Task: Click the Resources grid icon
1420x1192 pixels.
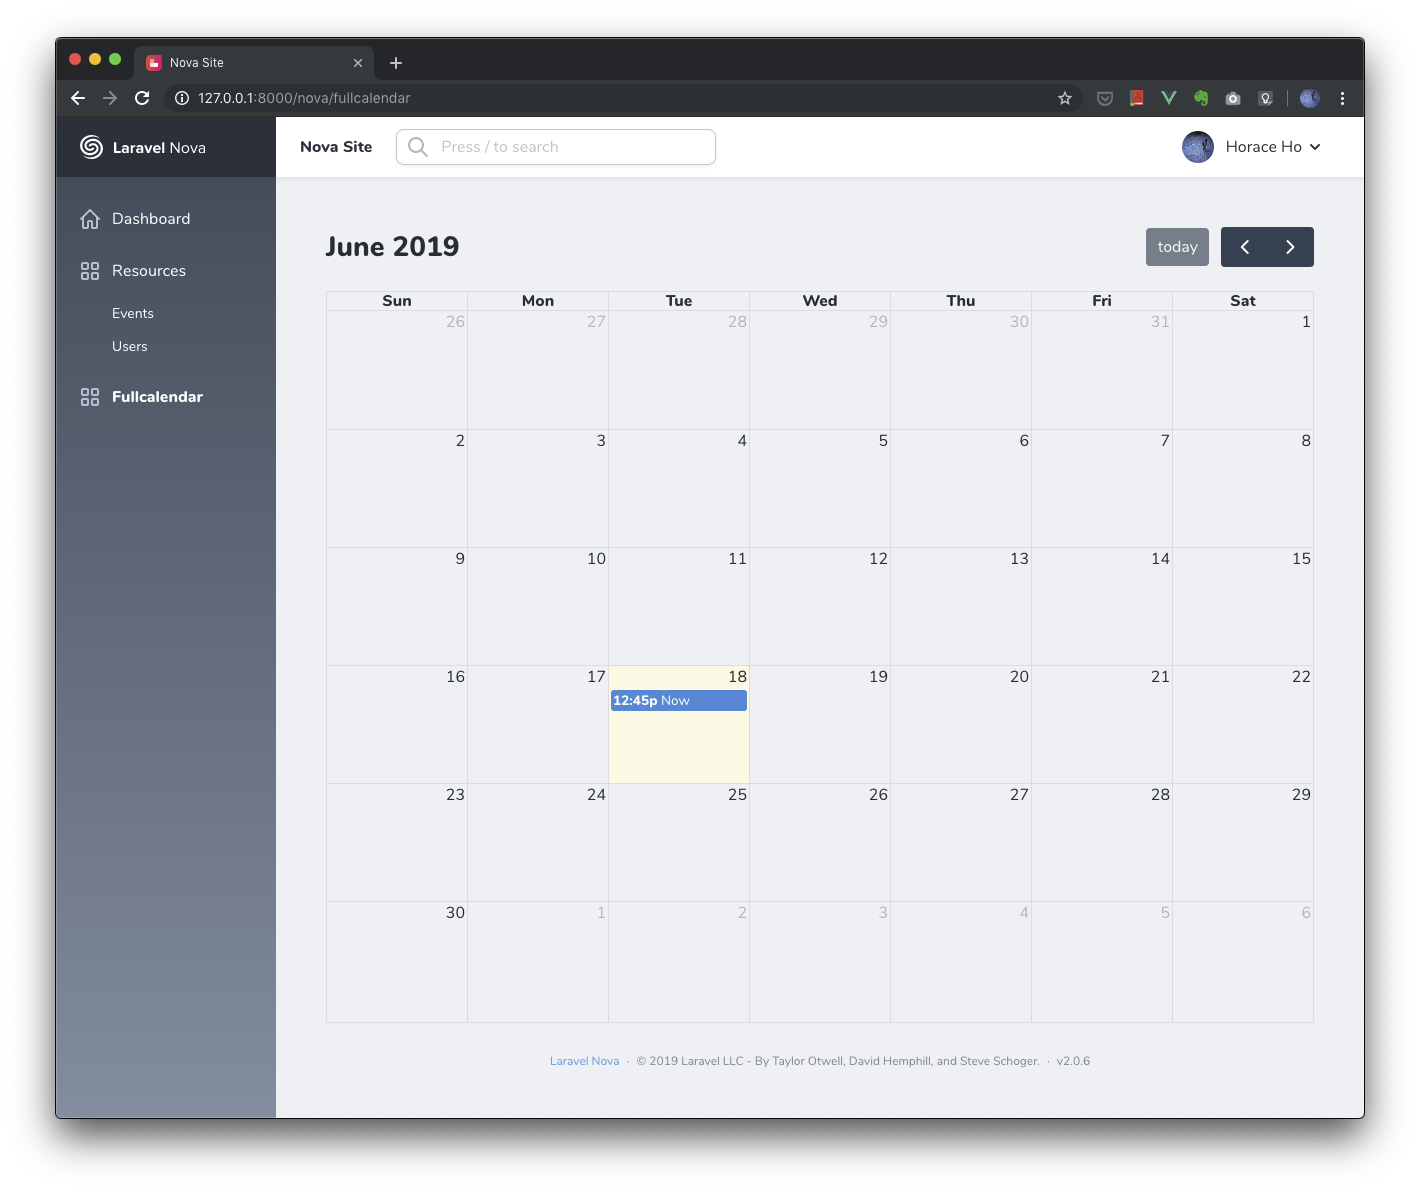Action: click(x=90, y=271)
